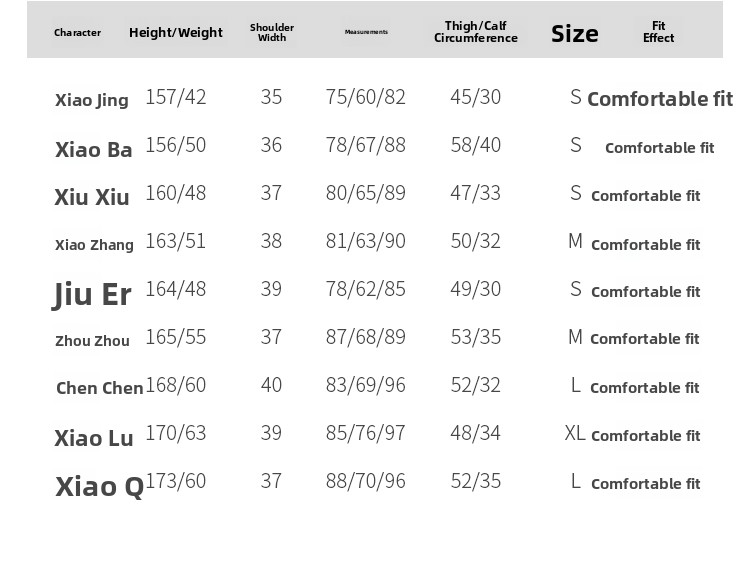Click the name Xiao Lu
The height and width of the screenshot is (561, 750).
point(94,437)
